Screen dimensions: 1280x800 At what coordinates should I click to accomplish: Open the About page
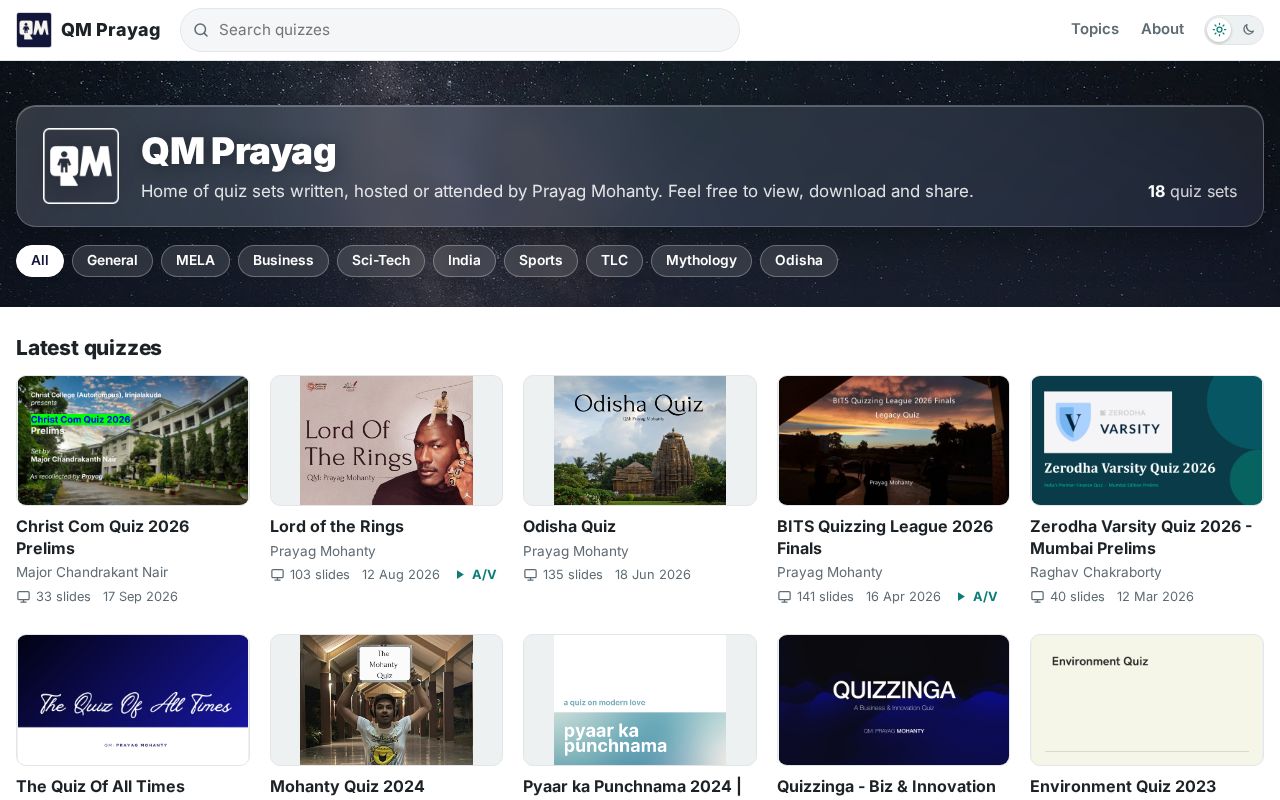(1162, 29)
